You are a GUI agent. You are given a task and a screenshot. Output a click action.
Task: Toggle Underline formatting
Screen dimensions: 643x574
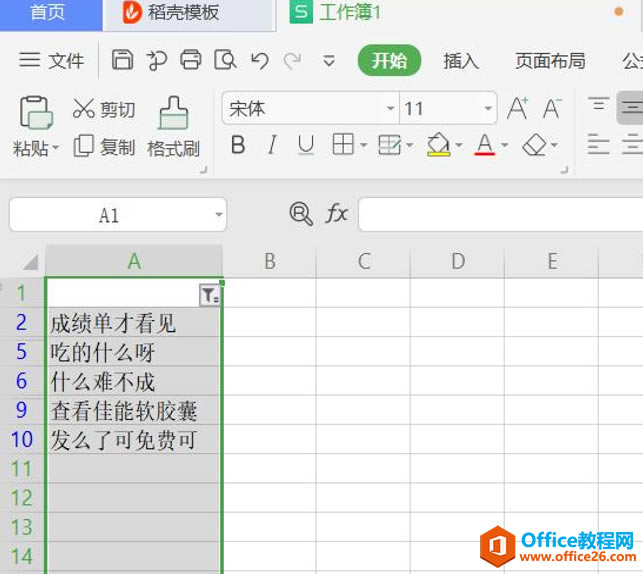tap(306, 145)
